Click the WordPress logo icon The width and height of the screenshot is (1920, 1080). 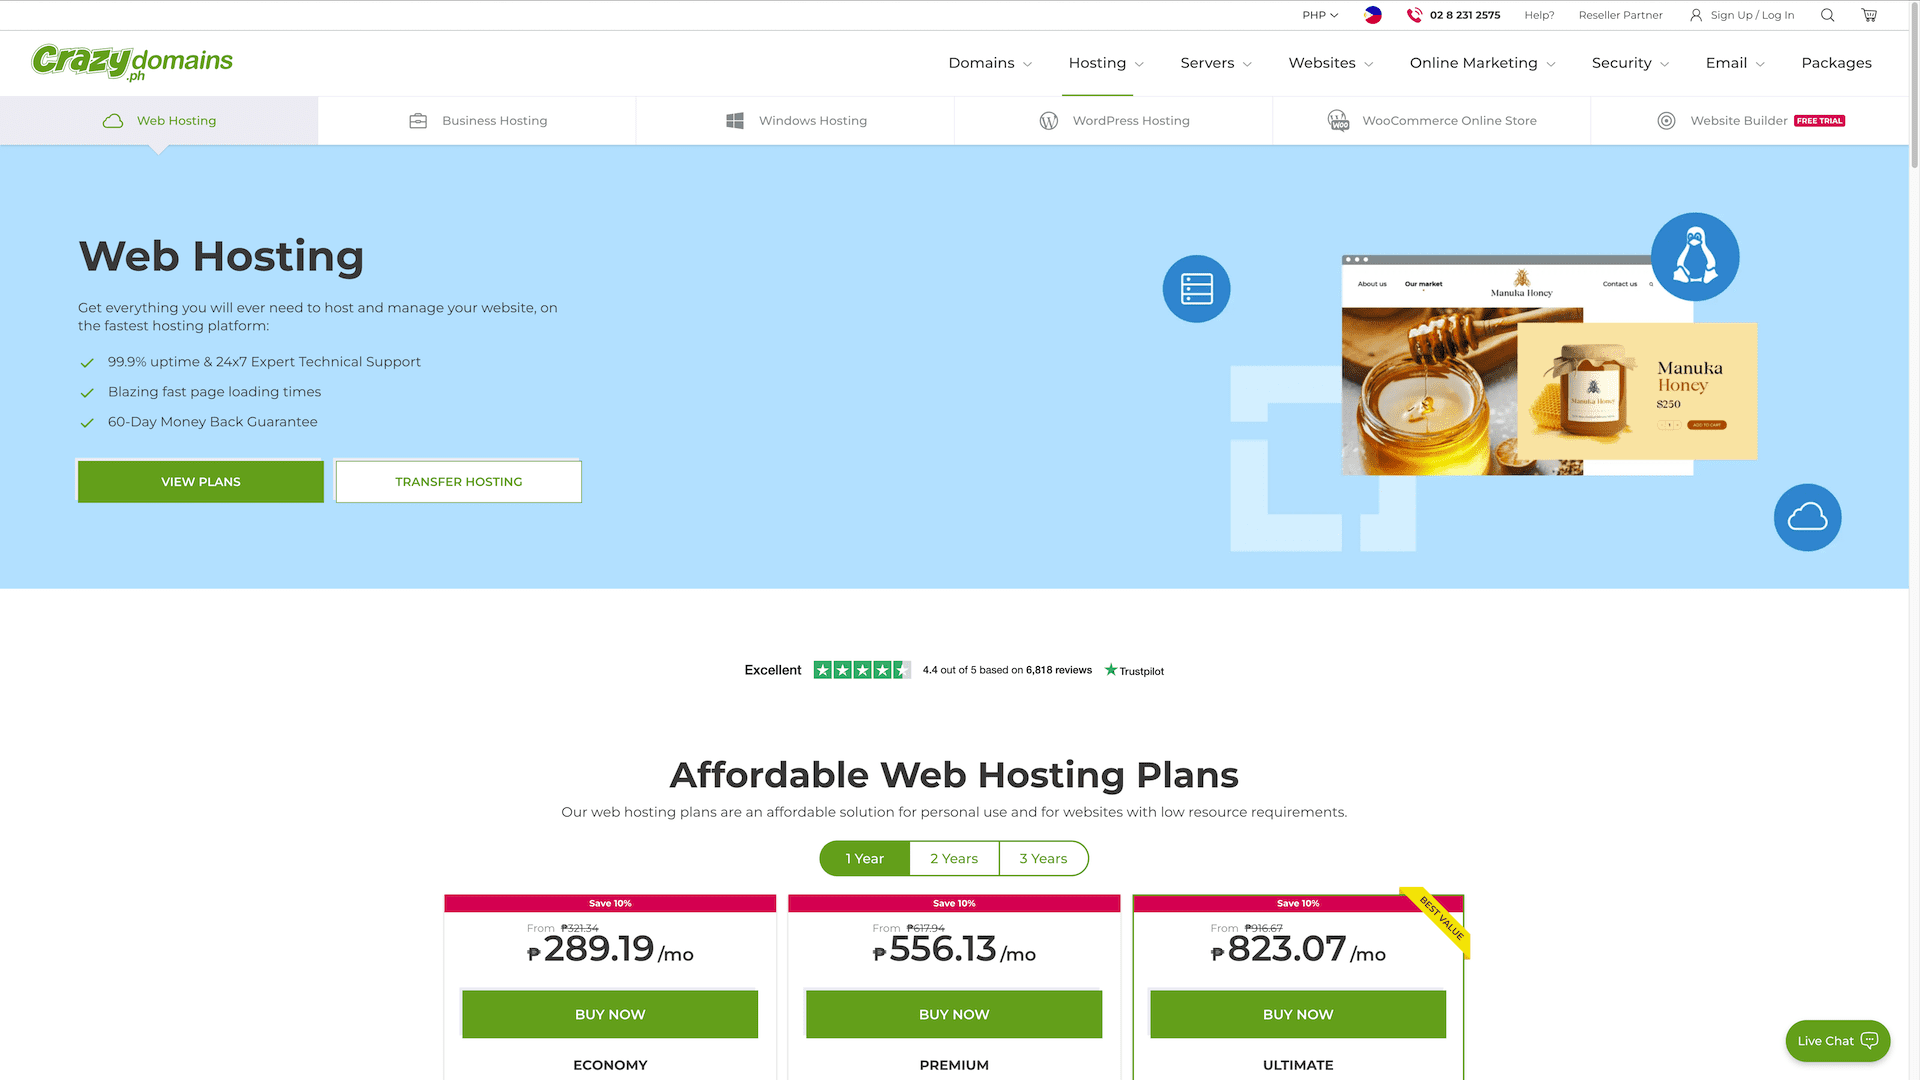(1049, 121)
